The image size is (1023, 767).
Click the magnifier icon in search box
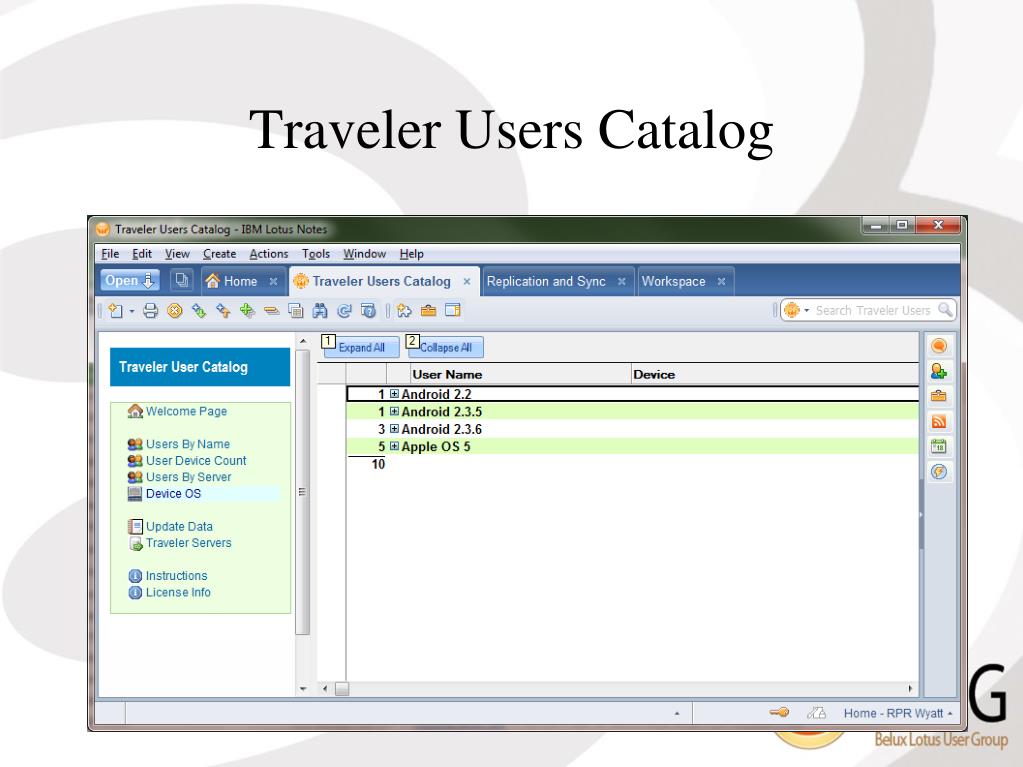[x=945, y=310]
